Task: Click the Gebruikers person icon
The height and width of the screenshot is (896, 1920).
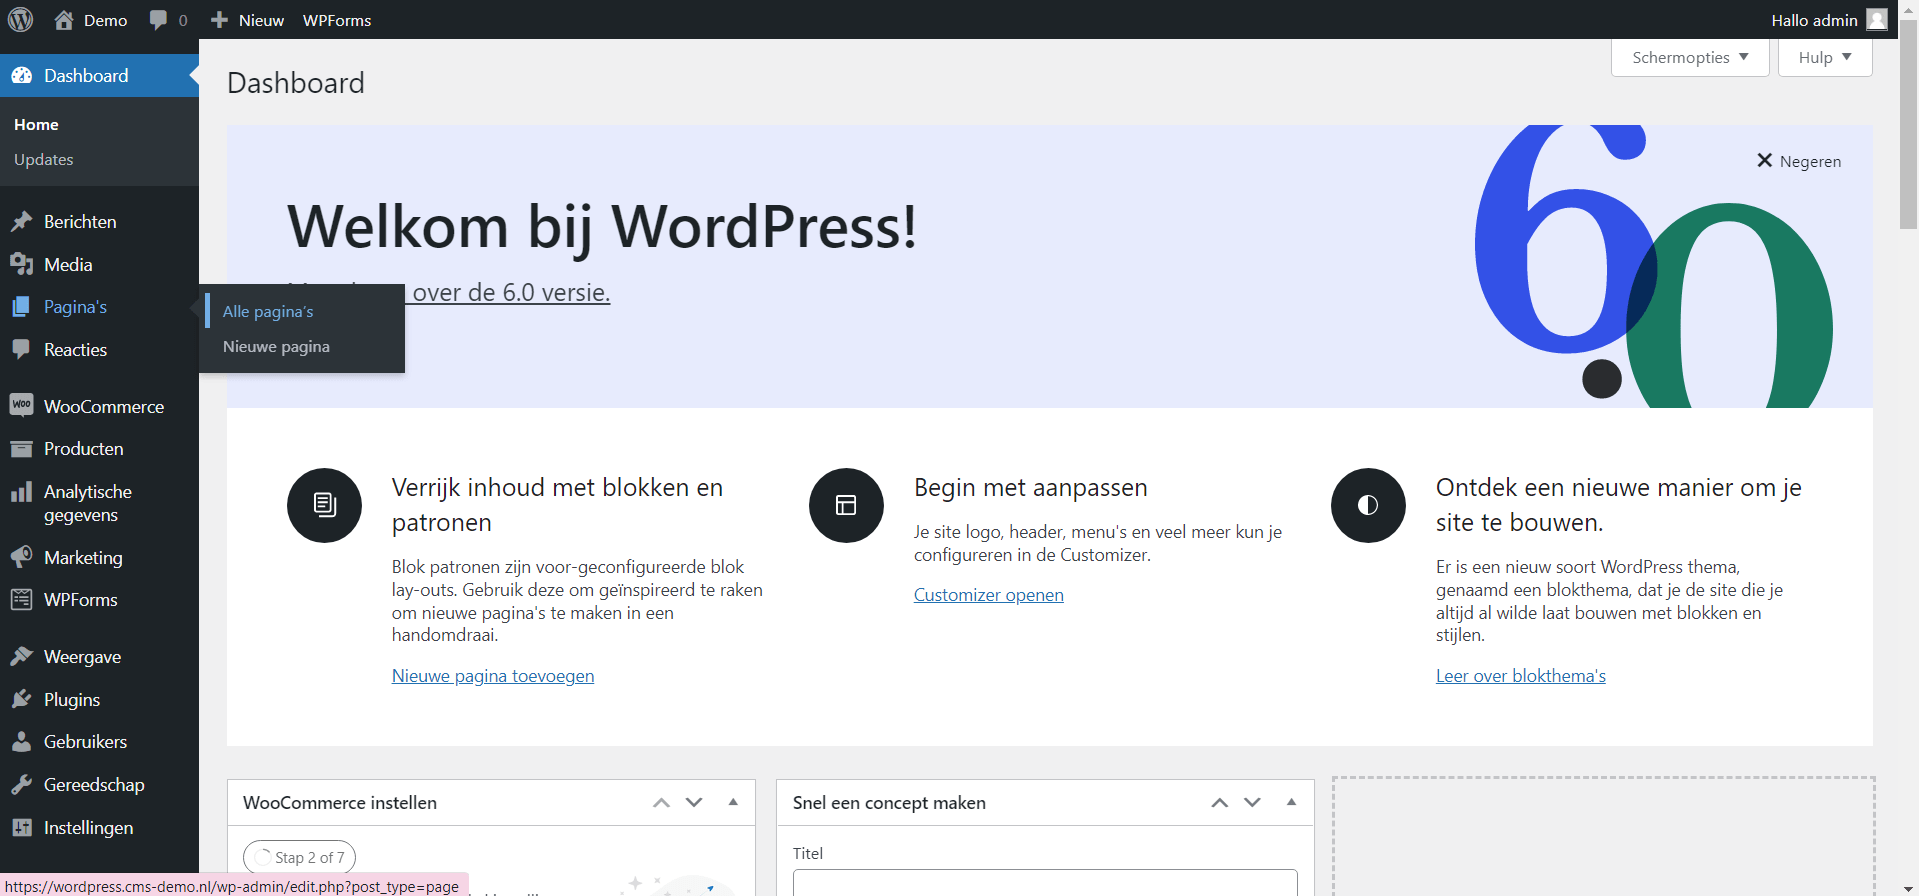Action: coord(22,742)
